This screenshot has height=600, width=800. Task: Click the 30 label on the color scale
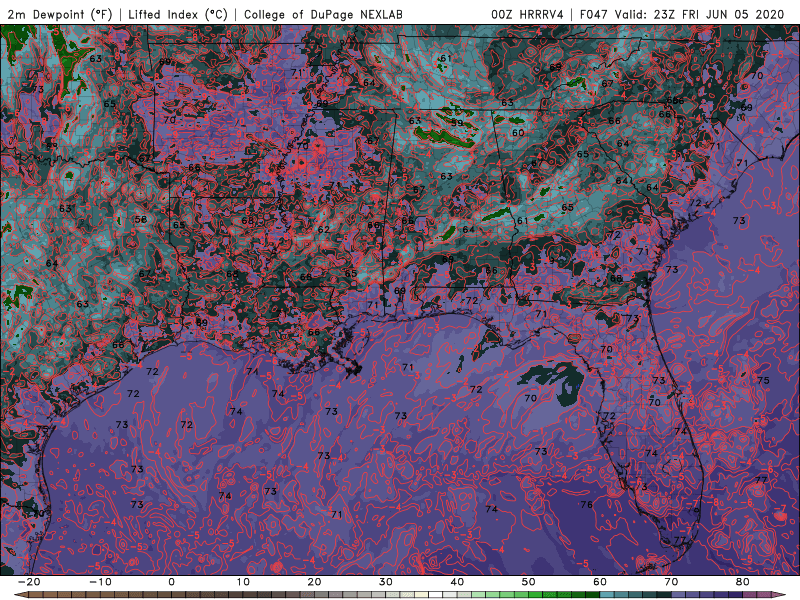pos(386,582)
